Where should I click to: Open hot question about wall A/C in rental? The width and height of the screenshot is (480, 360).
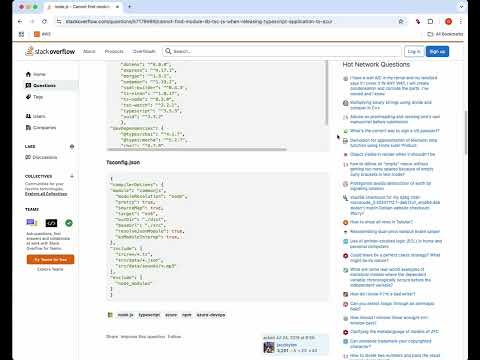(x=394, y=86)
